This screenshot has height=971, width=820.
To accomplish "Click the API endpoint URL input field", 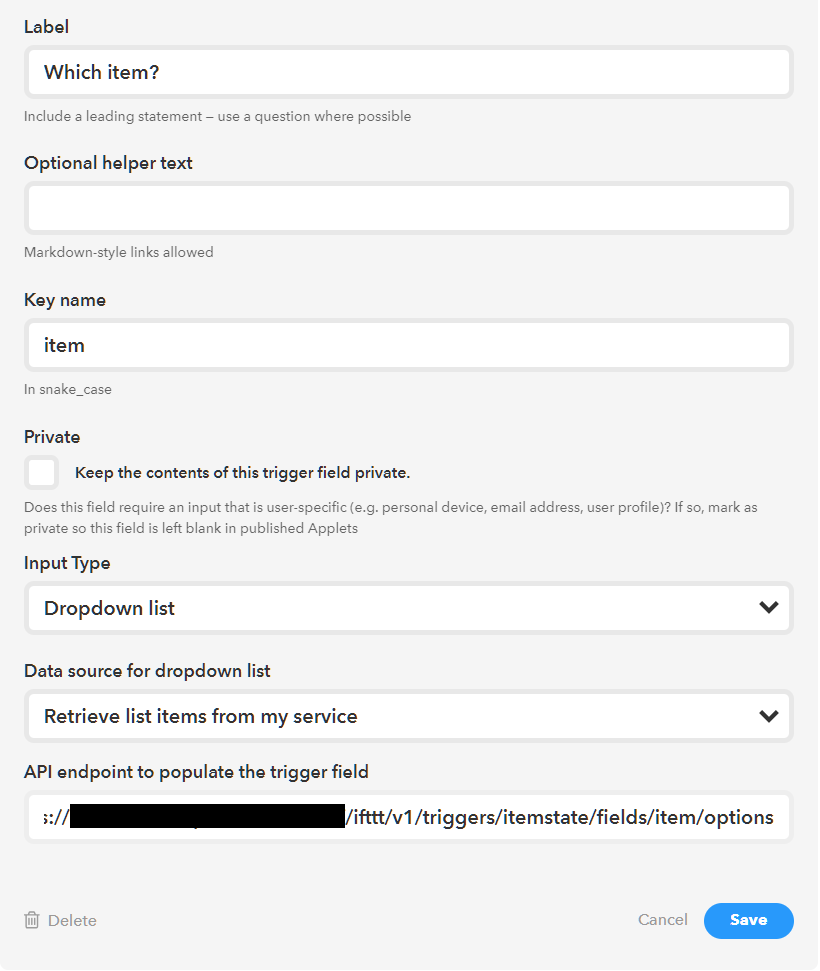I will point(410,817).
